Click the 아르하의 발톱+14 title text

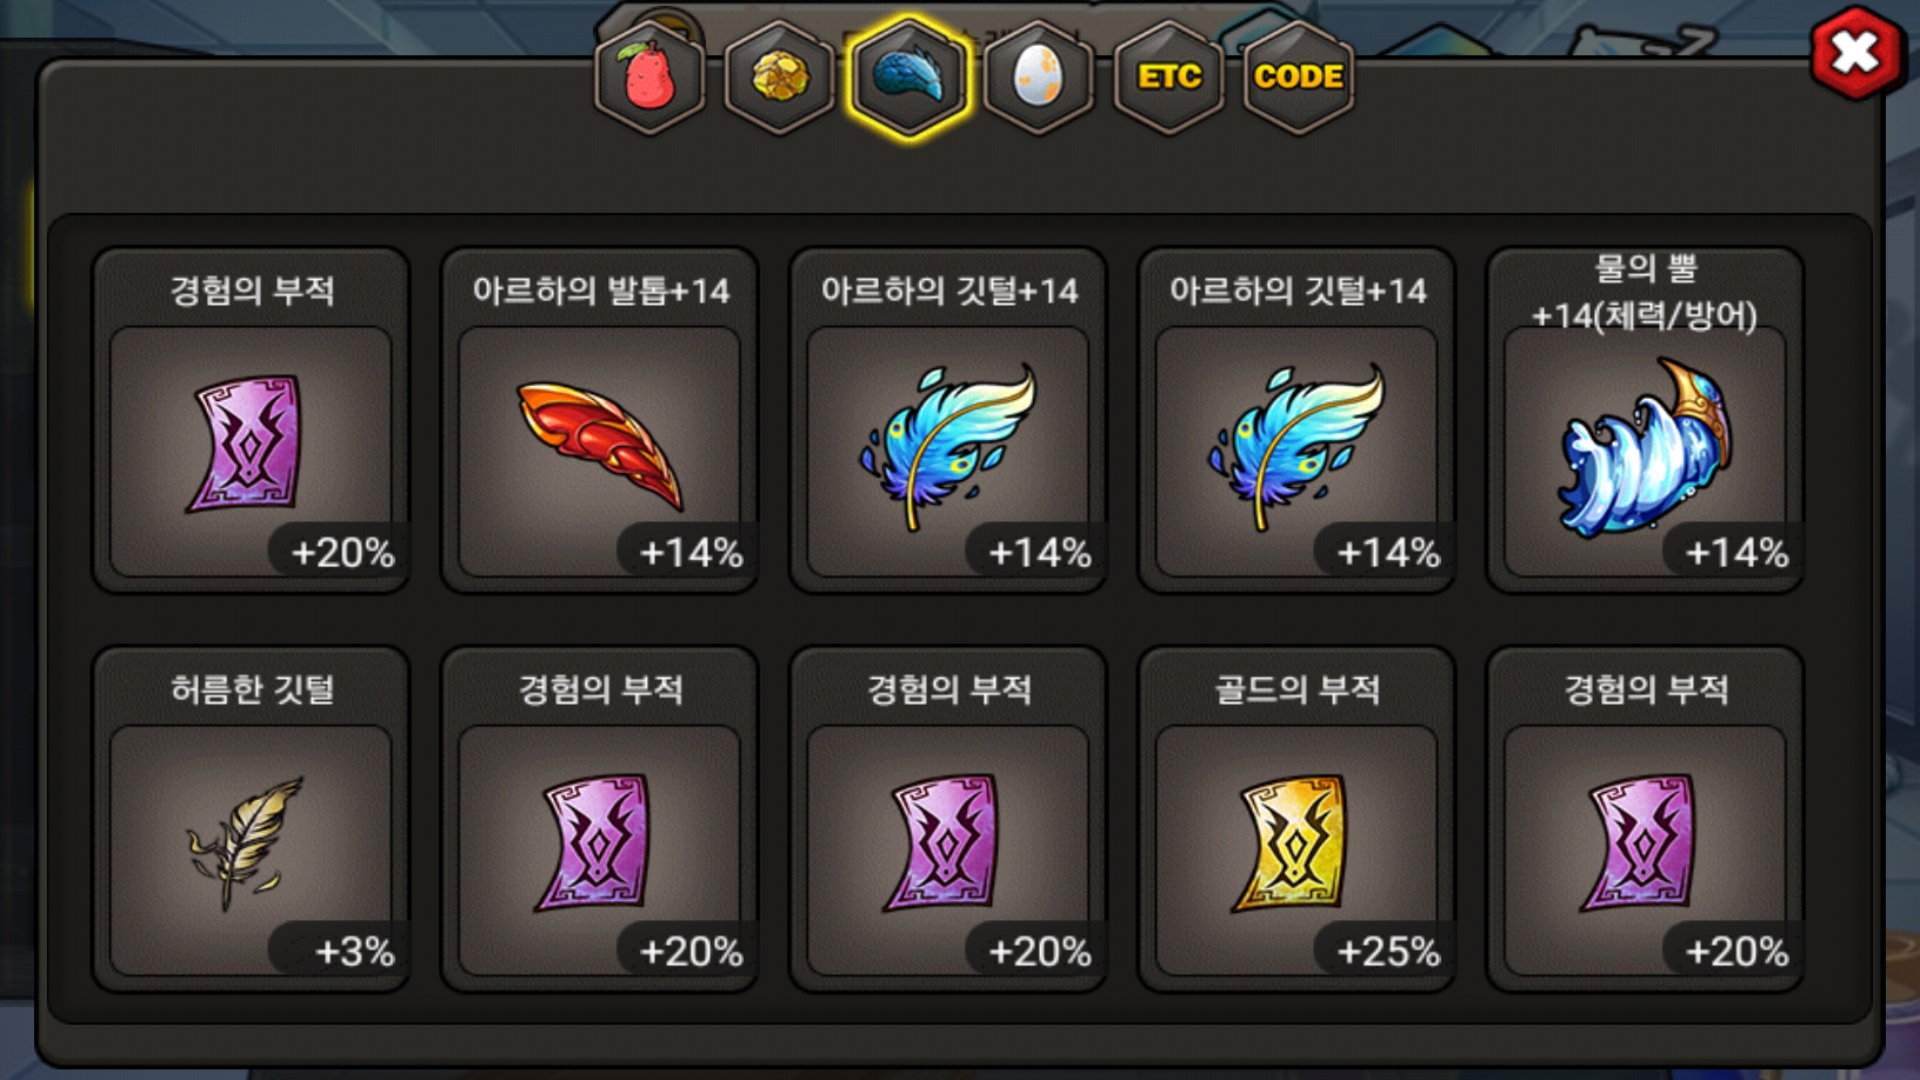click(601, 291)
